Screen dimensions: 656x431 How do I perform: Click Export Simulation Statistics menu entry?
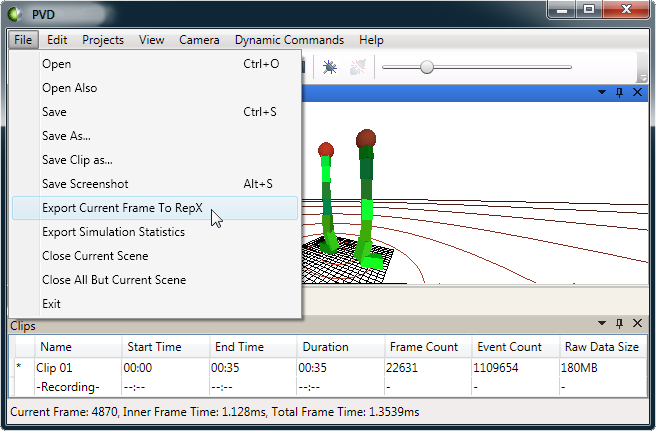click(x=113, y=232)
